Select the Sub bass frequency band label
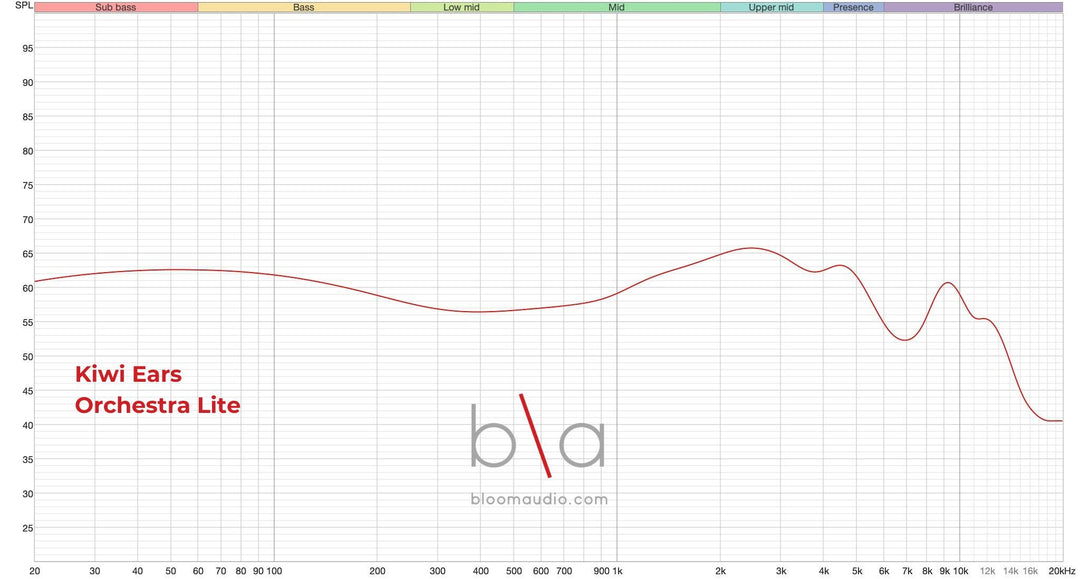The image size is (1080, 579). coord(116,8)
